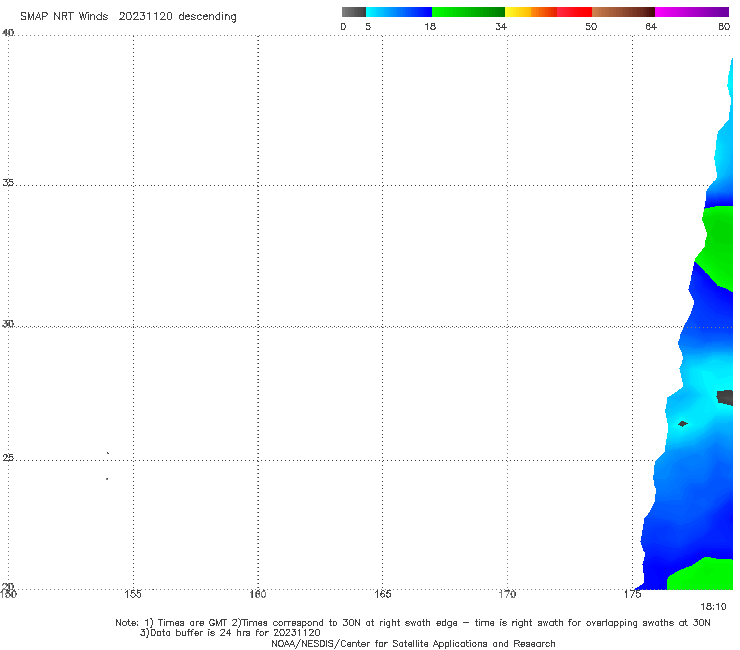Click the small dark gray diamond patch in the swath
The image size is (740, 650).
point(682,424)
